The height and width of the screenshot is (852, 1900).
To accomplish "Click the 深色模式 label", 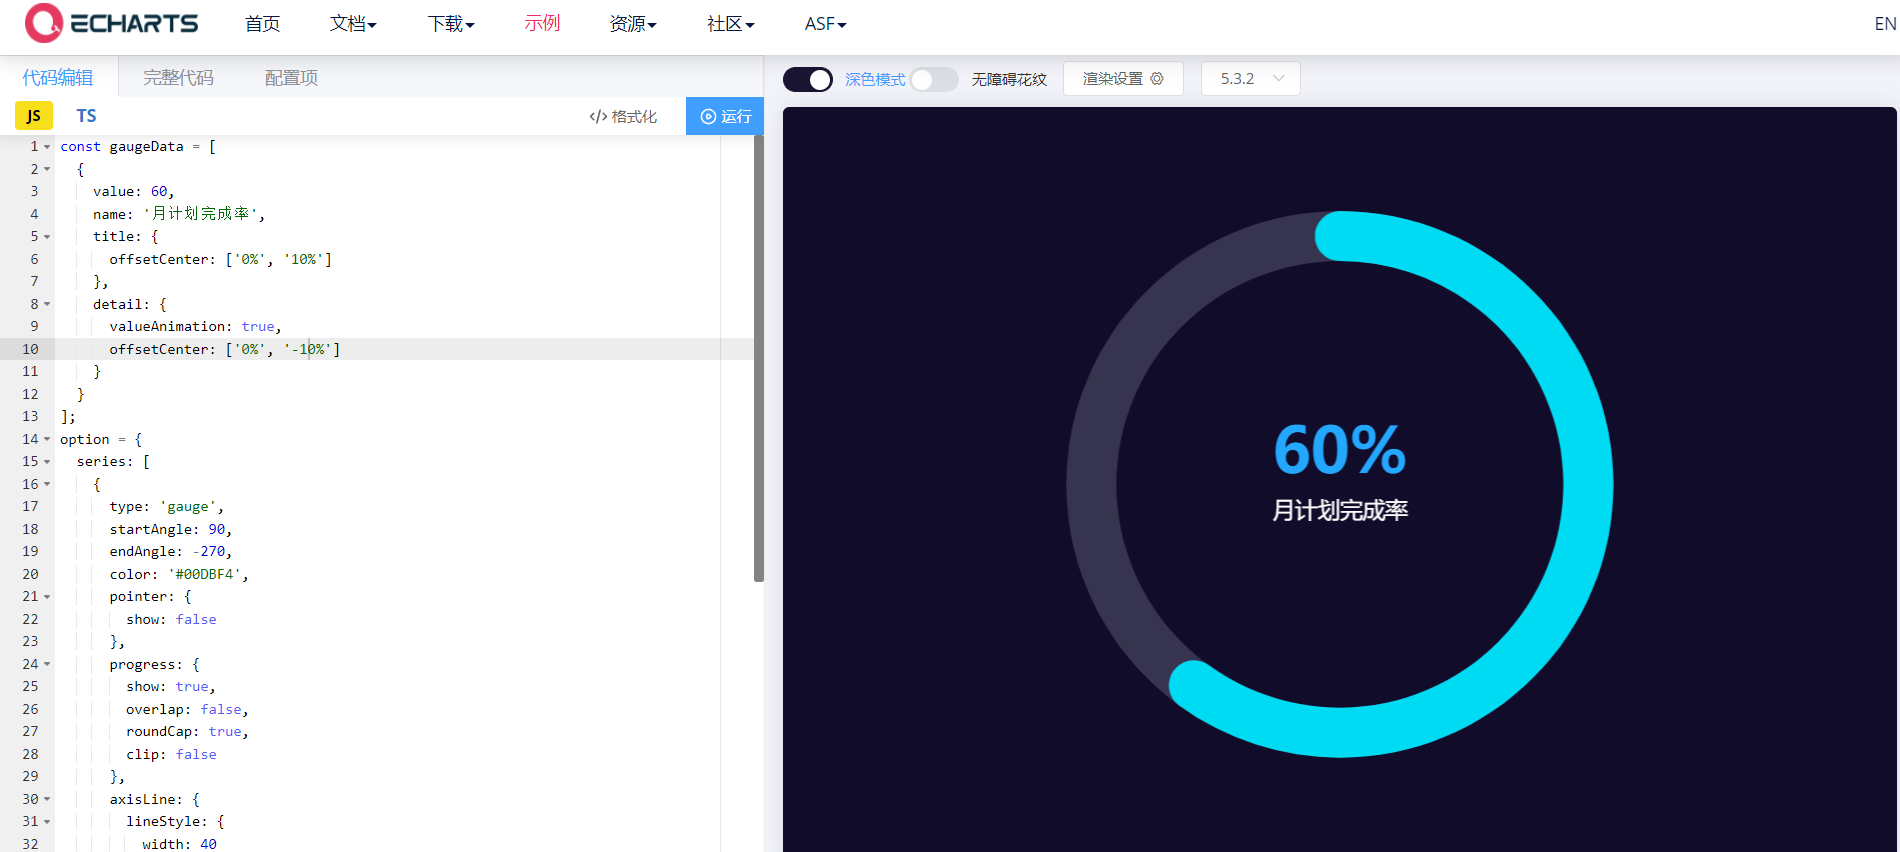I will [875, 79].
